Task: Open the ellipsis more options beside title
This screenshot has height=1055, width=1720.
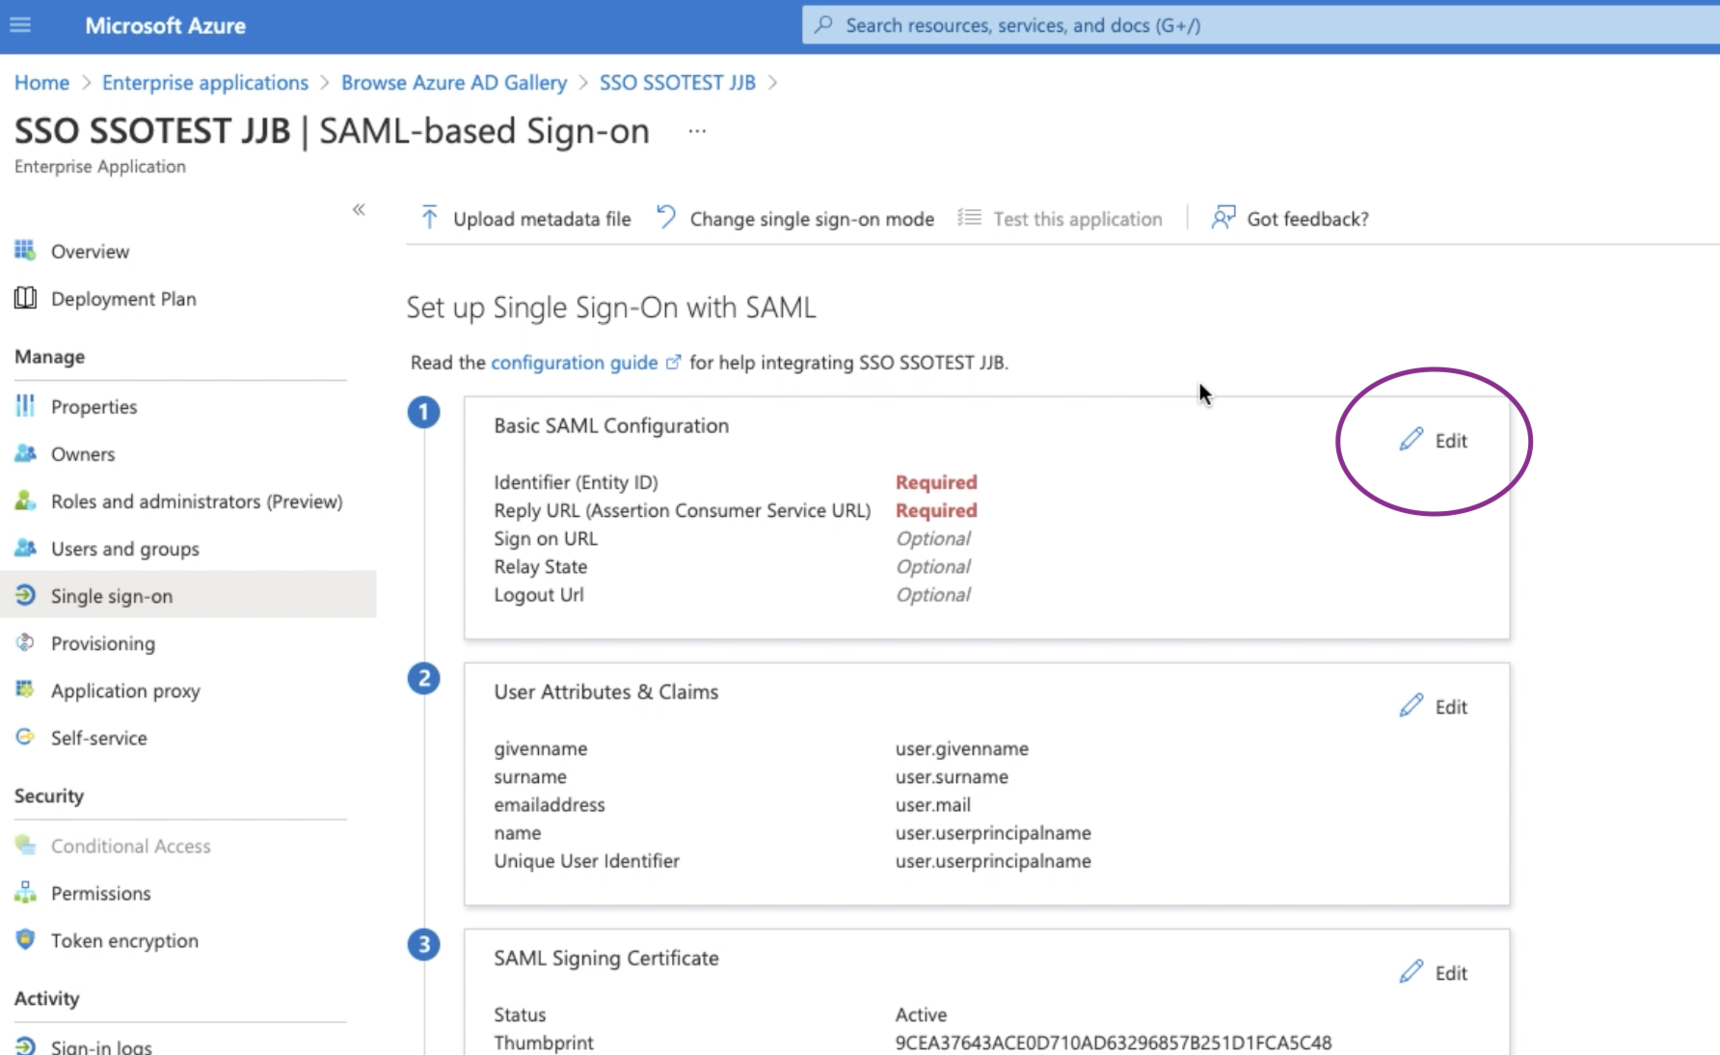Action: pyautogui.click(x=697, y=131)
